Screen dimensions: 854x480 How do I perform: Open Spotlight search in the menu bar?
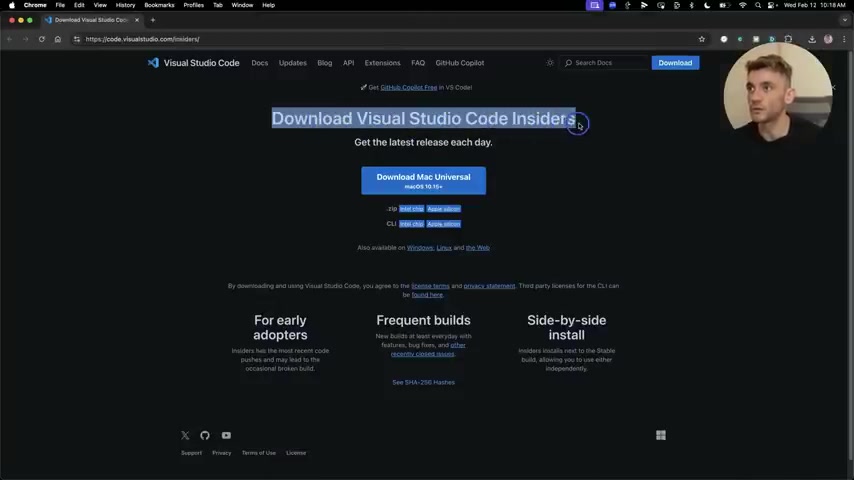click(x=758, y=5)
